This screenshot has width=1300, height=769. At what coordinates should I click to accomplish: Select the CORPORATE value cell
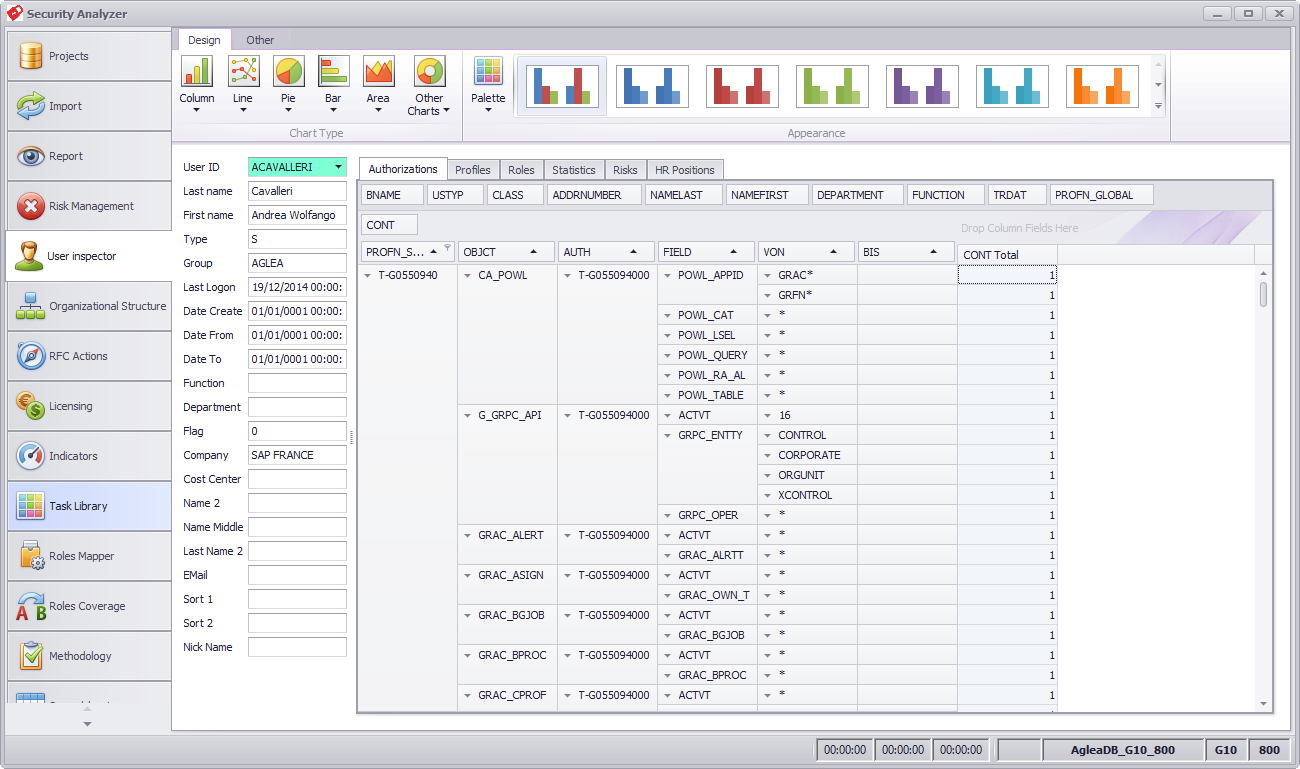(807, 455)
